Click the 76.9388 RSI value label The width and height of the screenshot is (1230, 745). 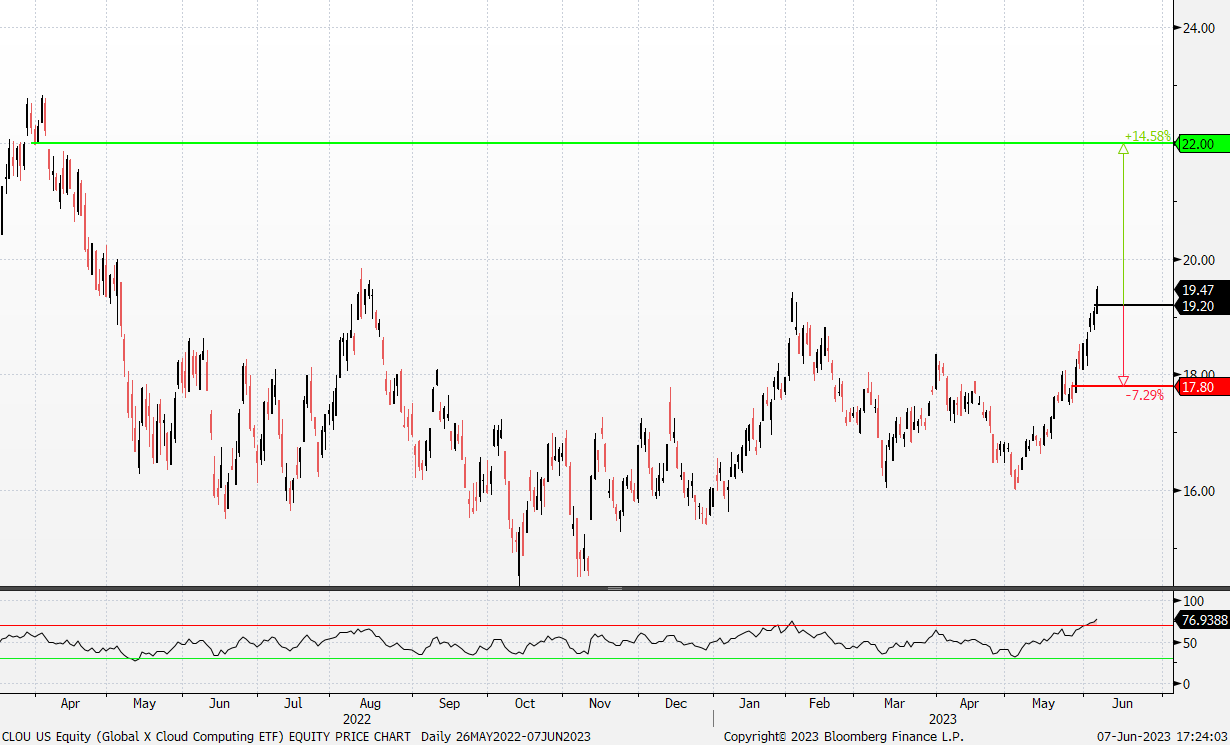1203,620
